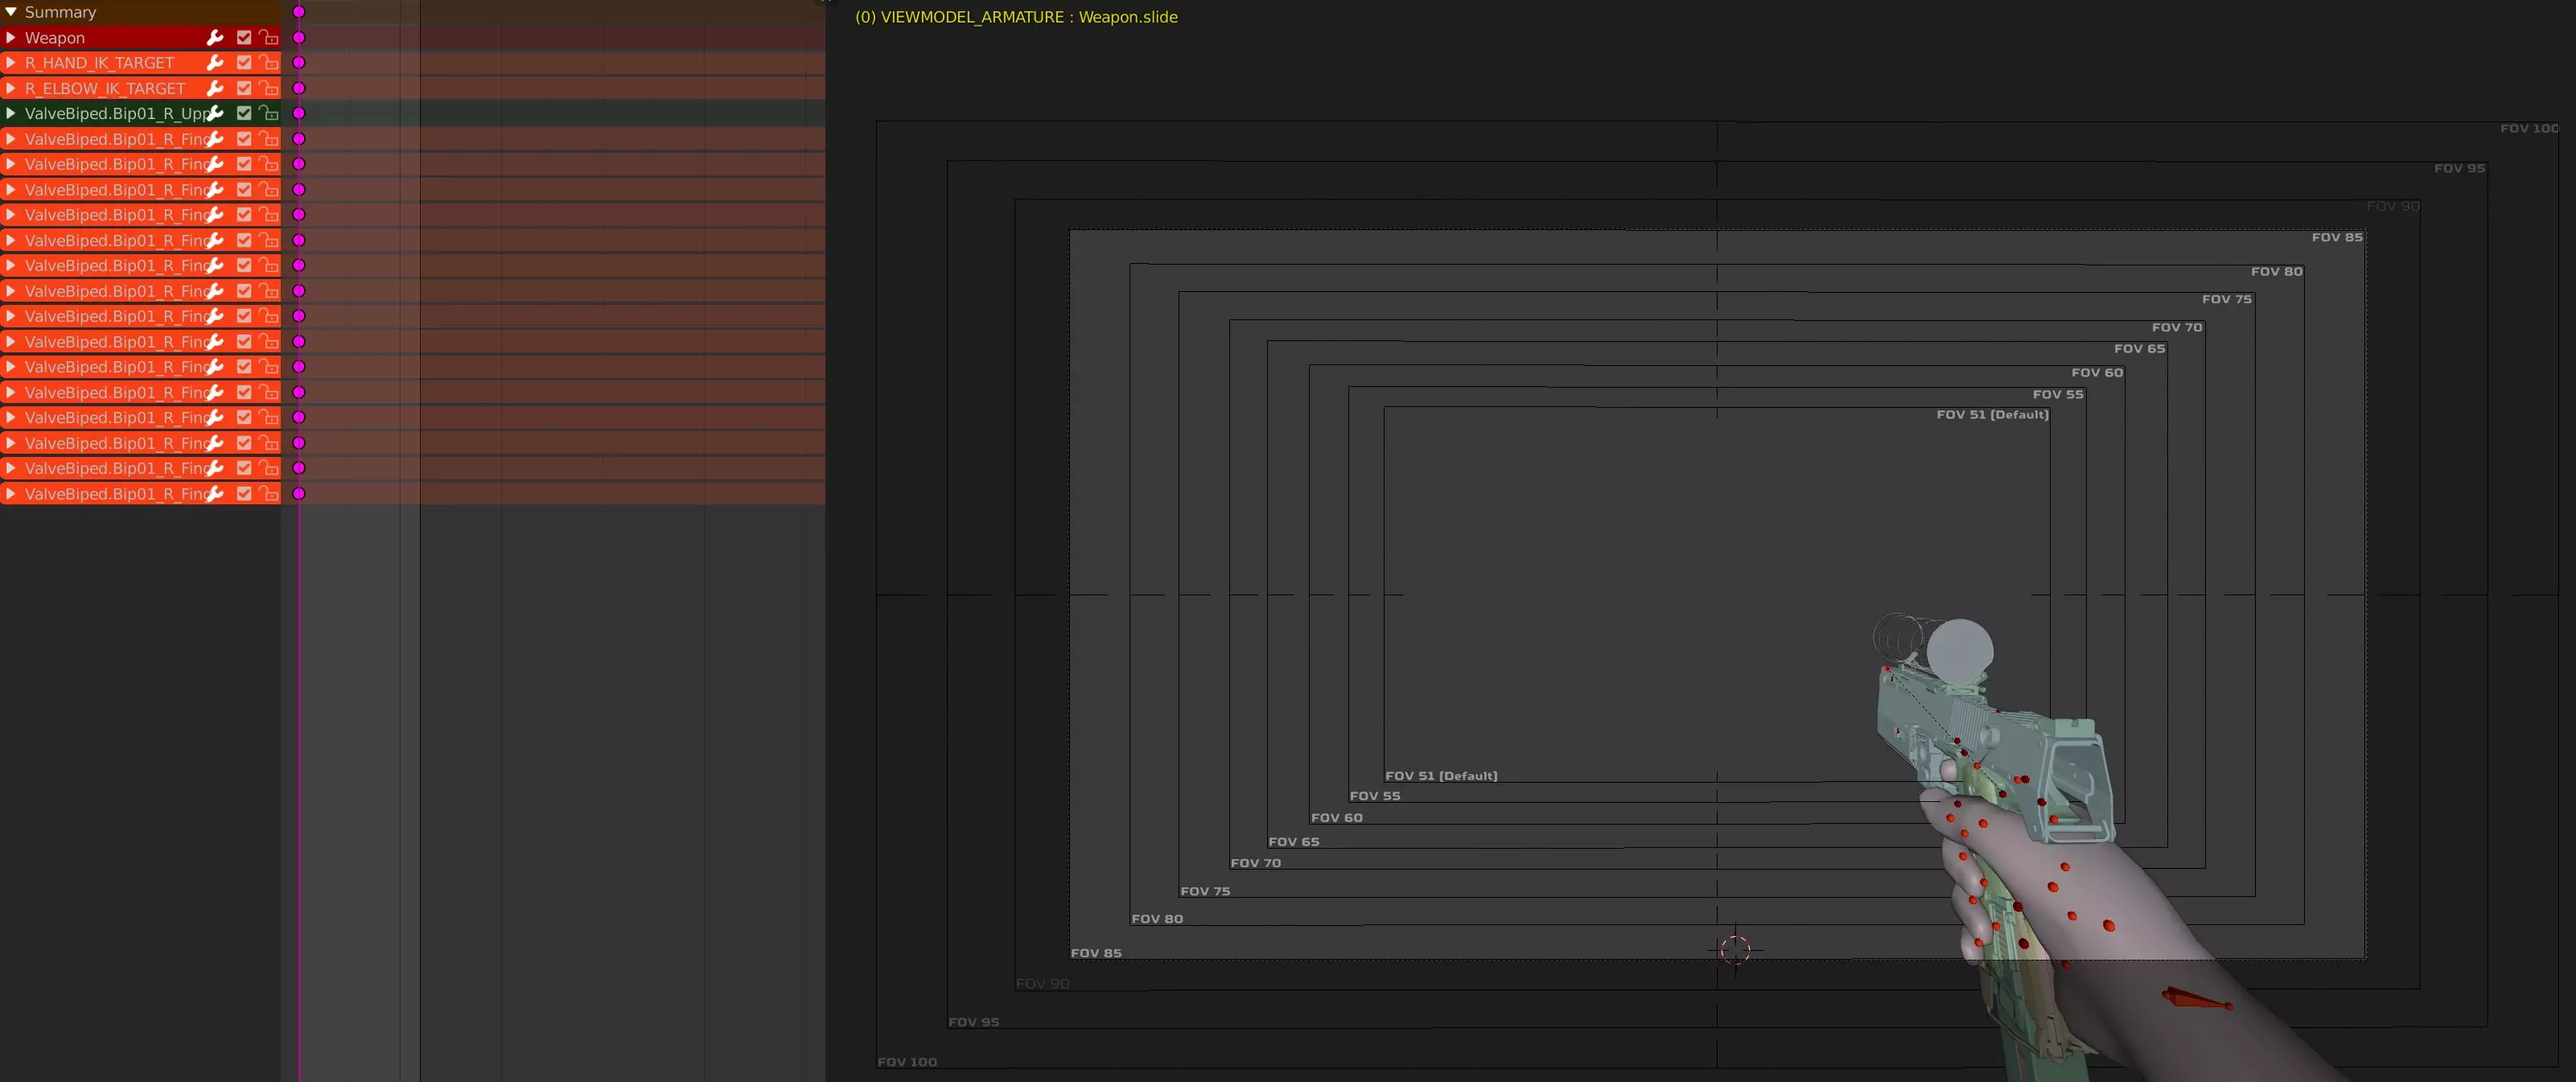Expand the R_HAND_IK_TARGET channel group
2576x1082 pixels.
[x=11, y=62]
